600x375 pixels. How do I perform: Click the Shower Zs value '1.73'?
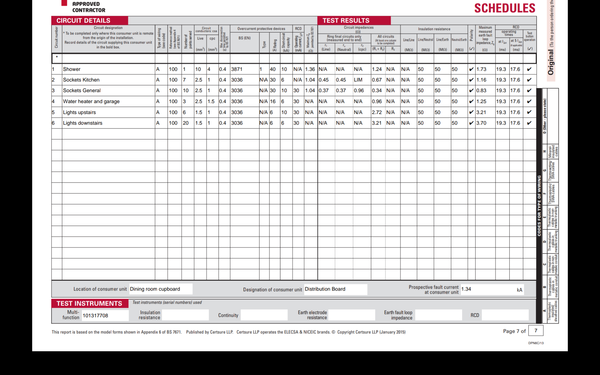pos(481,69)
